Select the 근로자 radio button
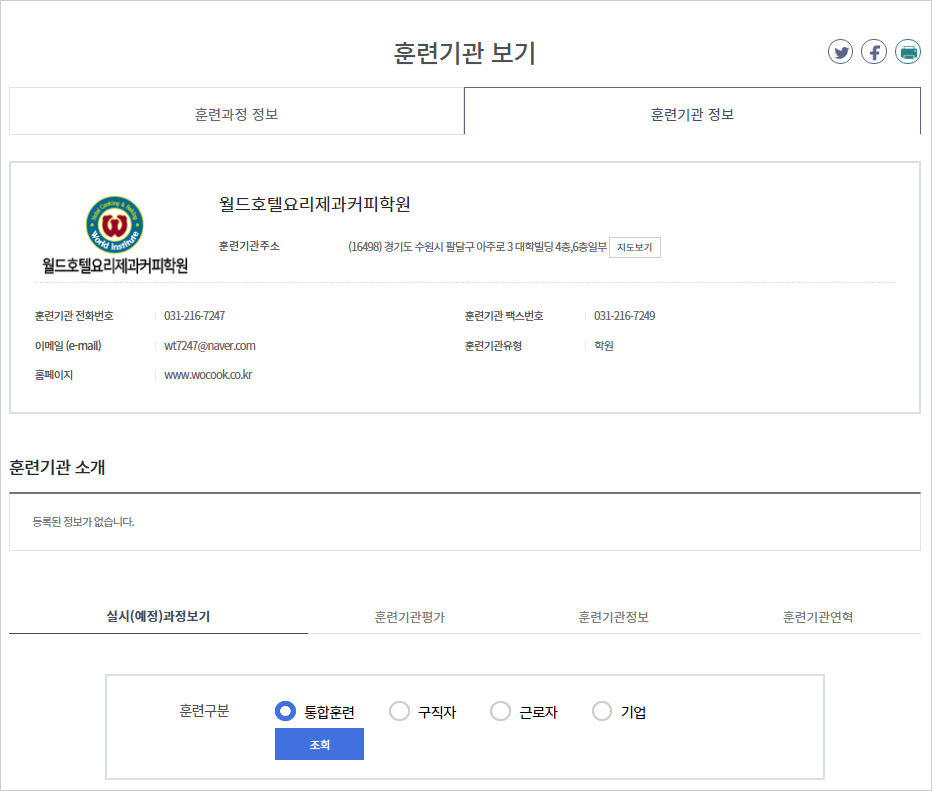This screenshot has width=932, height=791. coord(500,711)
